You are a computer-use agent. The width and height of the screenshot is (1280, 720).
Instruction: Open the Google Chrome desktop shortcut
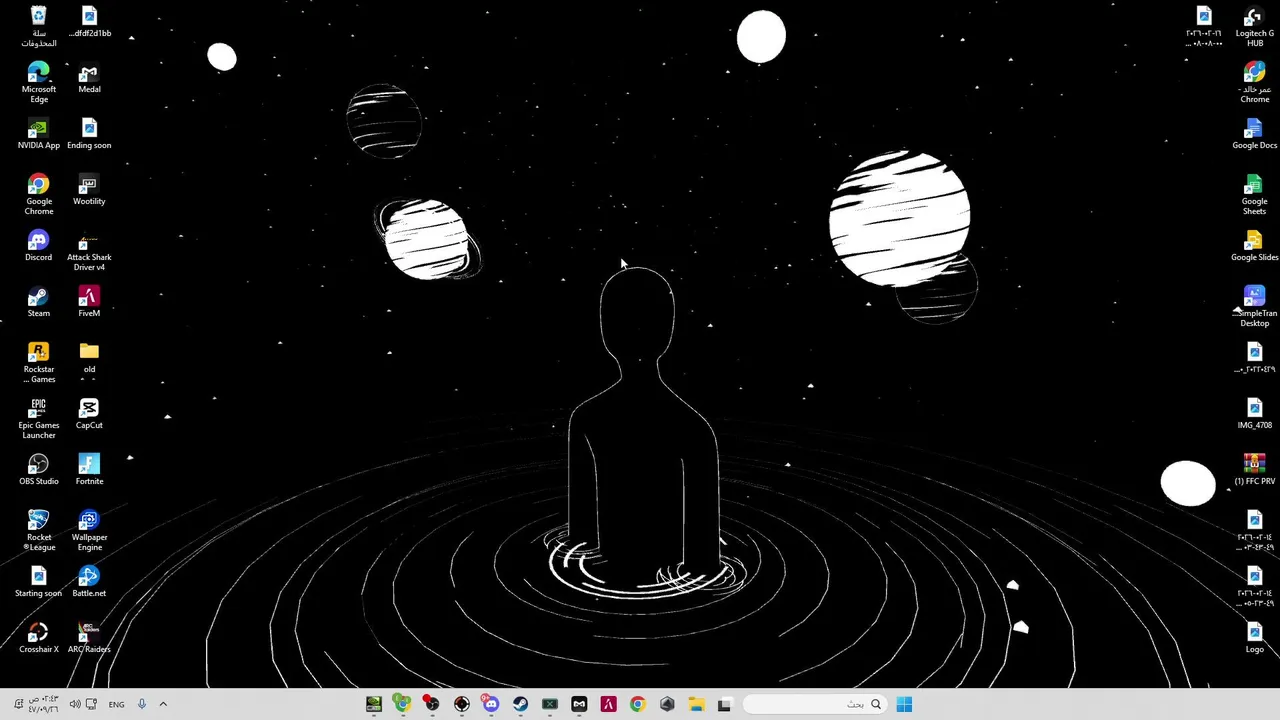click(x=38, y=194)
